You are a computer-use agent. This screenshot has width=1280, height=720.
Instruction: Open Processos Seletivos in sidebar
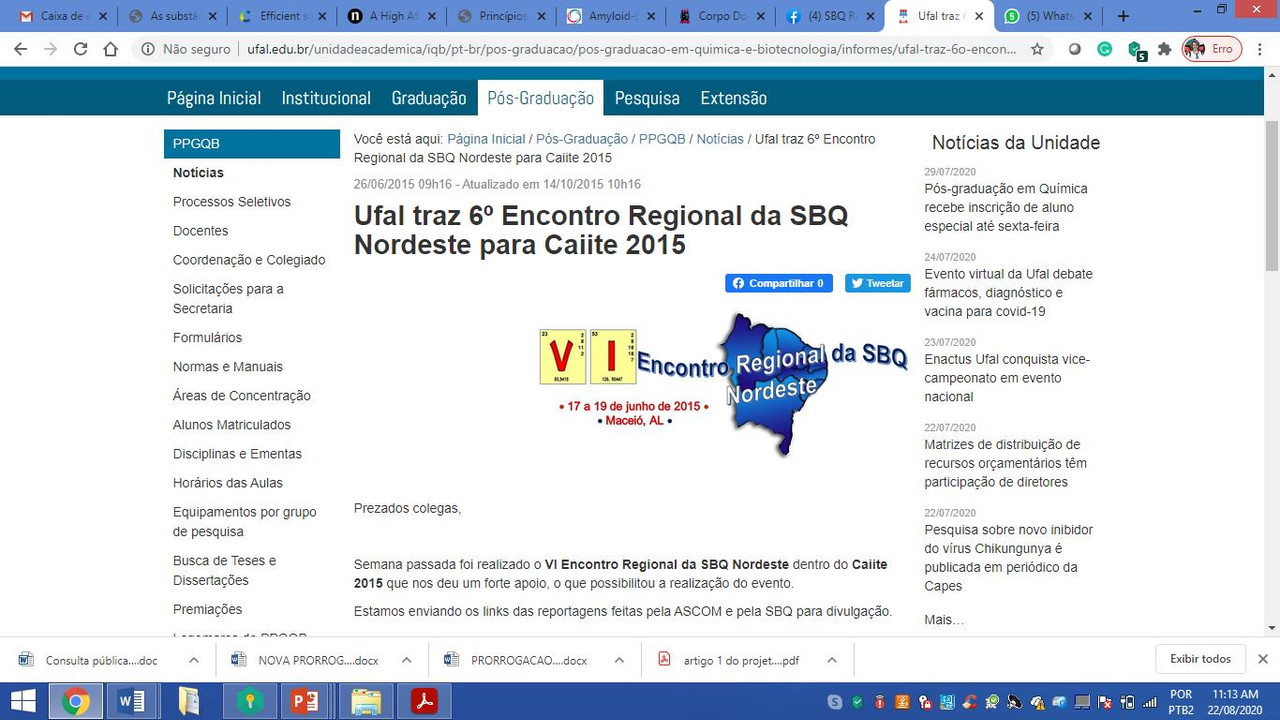click(x=232, y=201)
